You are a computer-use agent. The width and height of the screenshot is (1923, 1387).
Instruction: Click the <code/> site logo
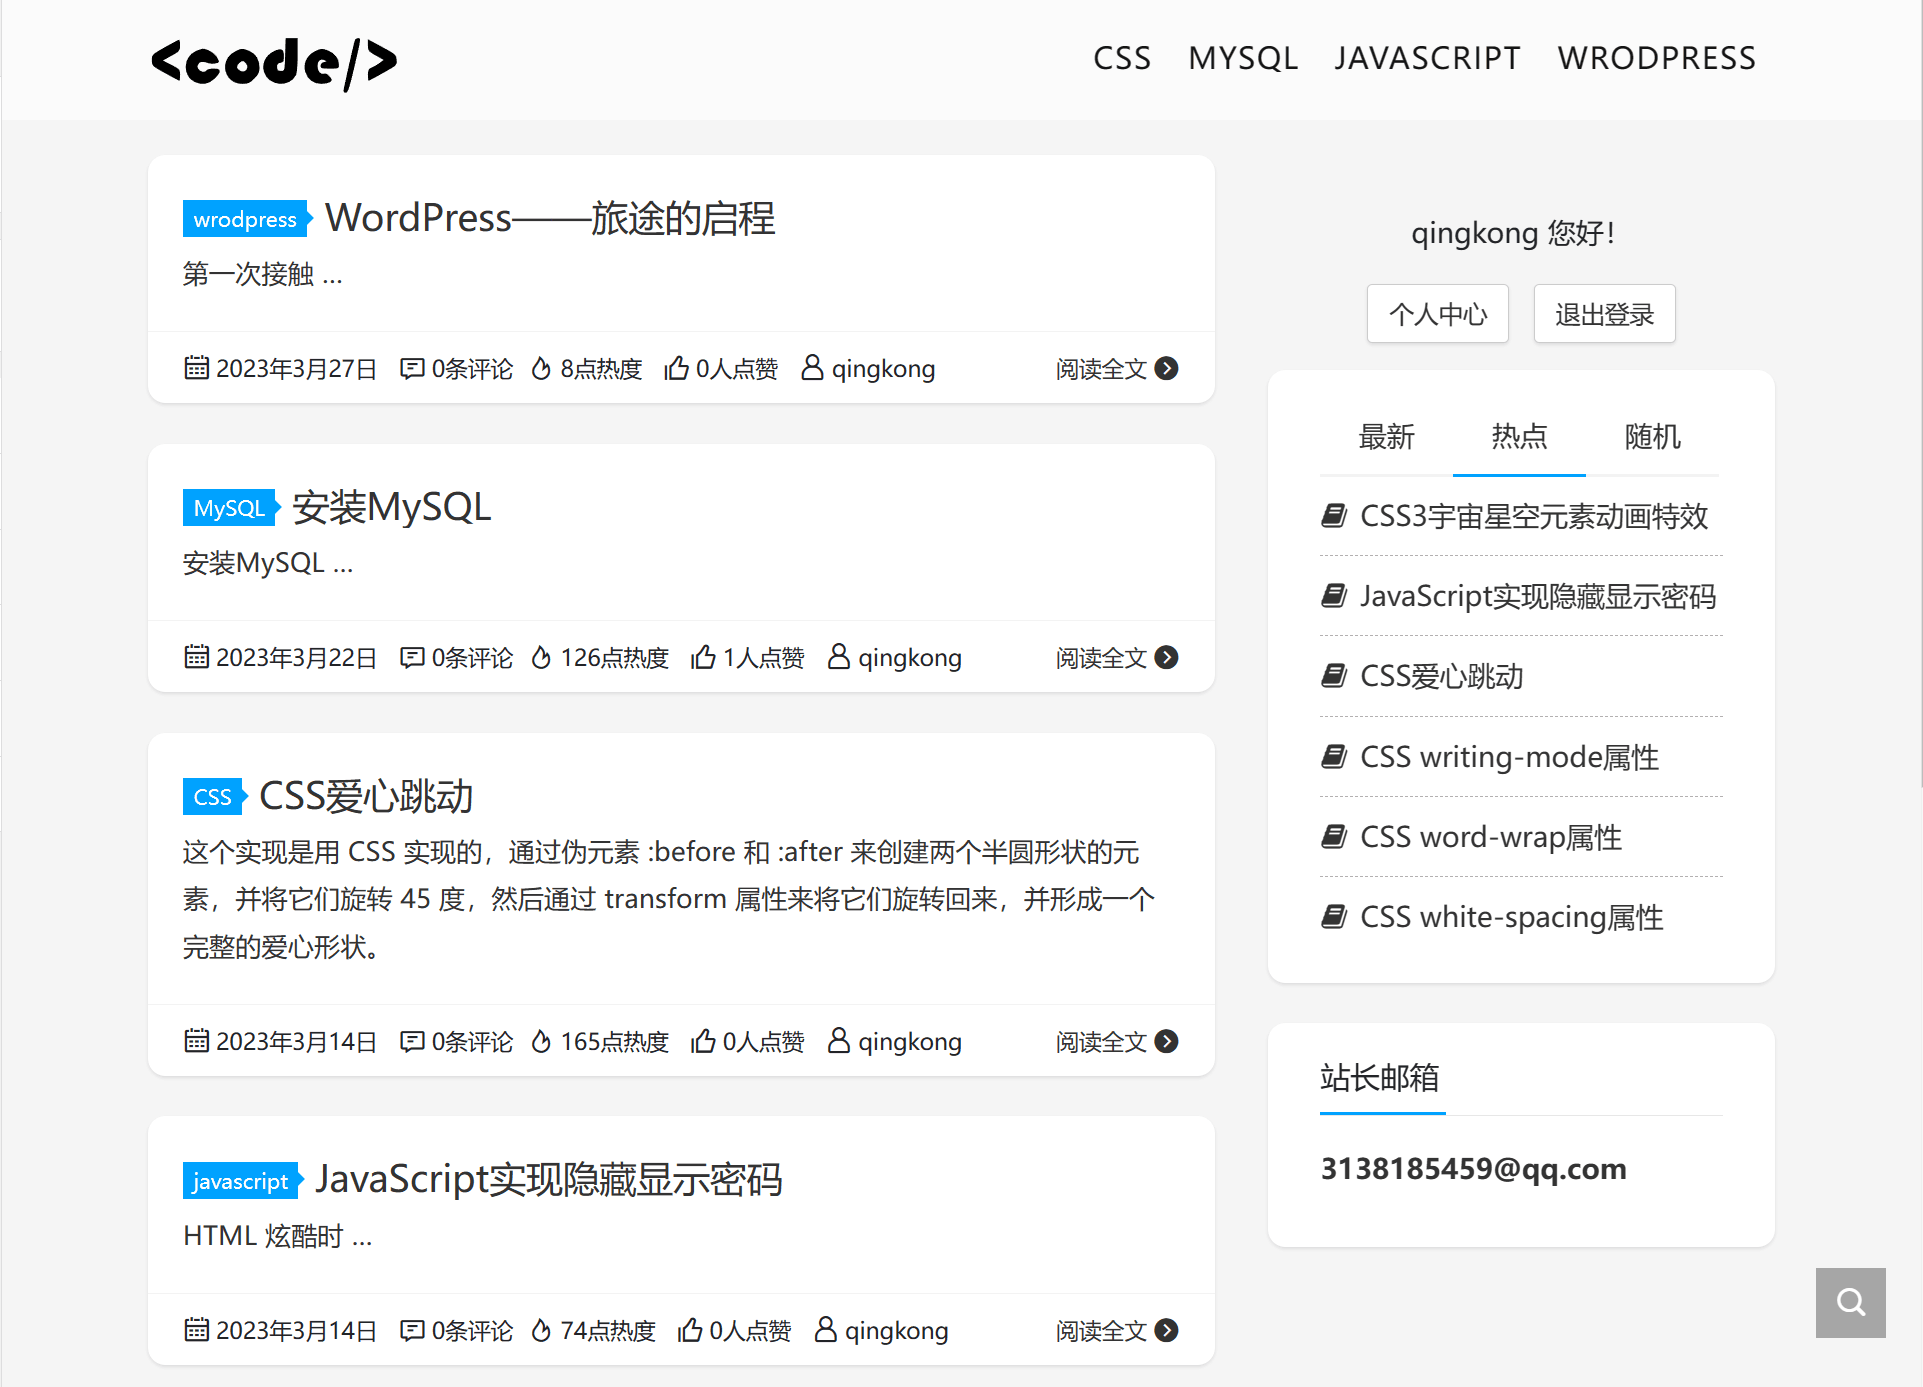[273, 60]
